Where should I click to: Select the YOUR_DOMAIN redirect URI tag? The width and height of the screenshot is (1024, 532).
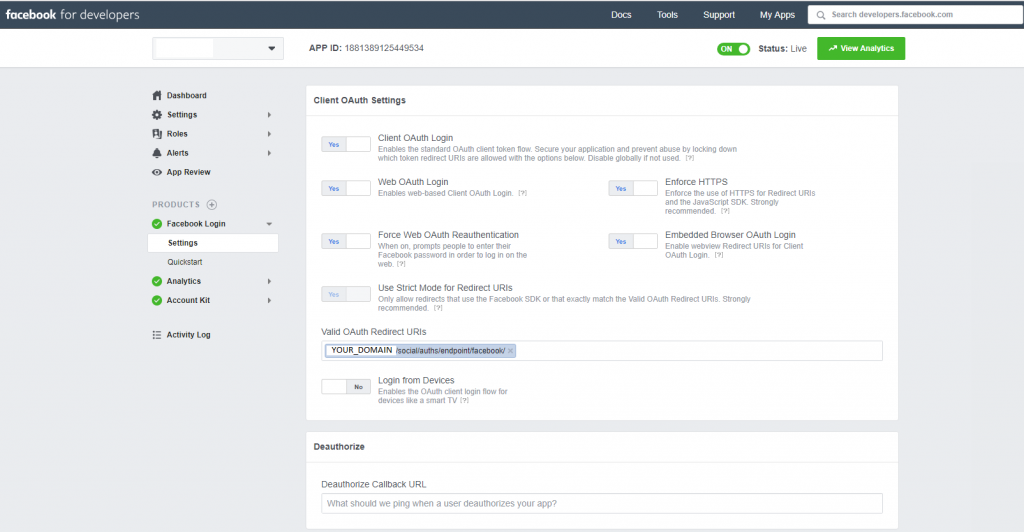[420, 351]
